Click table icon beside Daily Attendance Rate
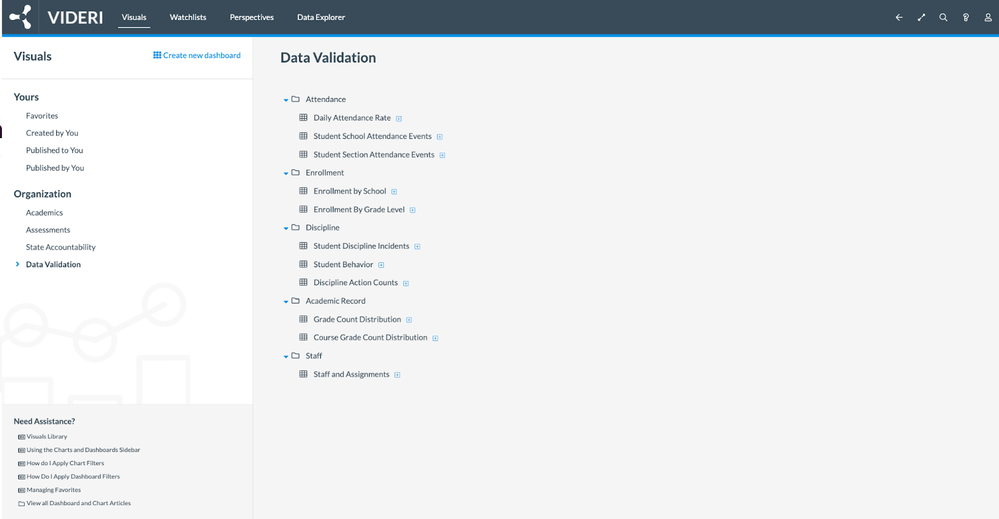Viewport: 999px width, 519px height. click(303, 118)
